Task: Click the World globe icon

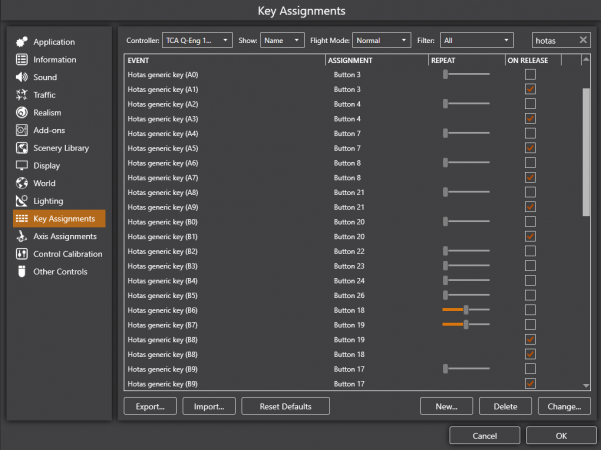Action: coord(22,183)
